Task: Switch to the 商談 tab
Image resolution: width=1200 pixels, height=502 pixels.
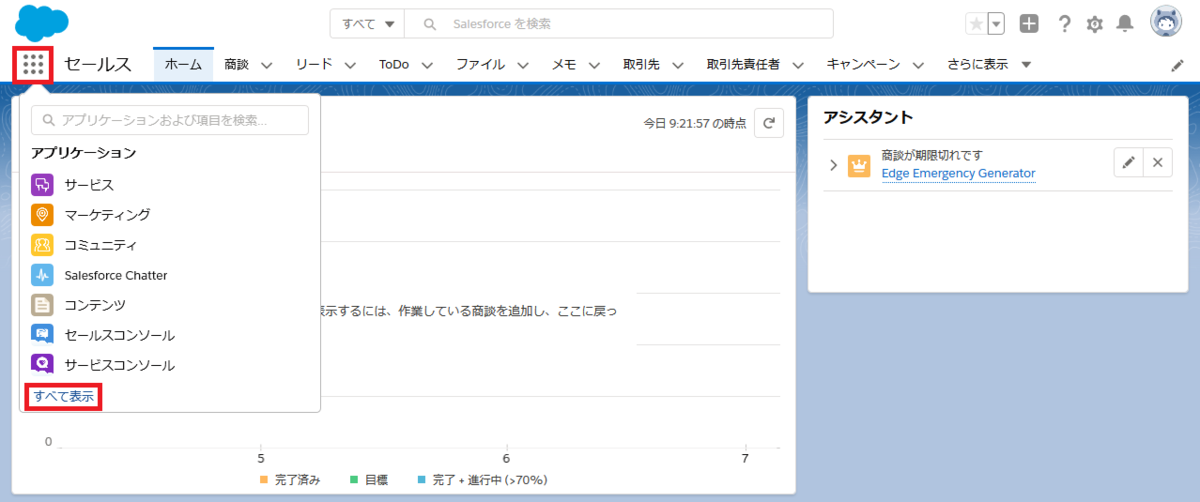Action: click(x=237, y=65)
